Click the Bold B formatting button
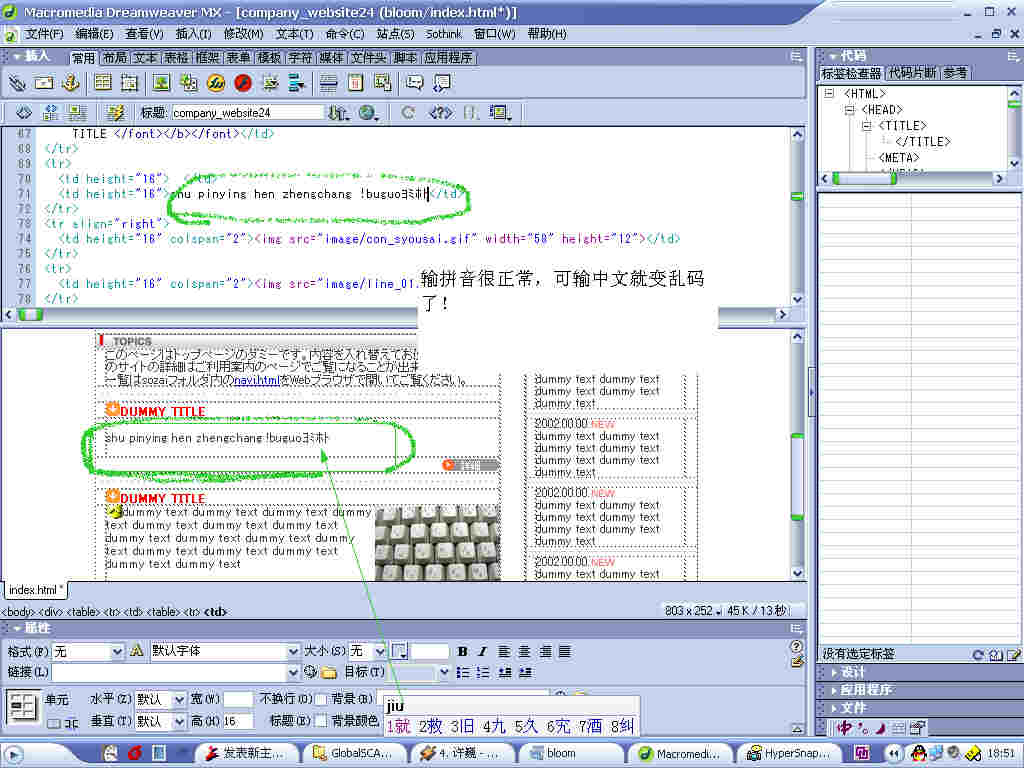 [x=462, y=651]
